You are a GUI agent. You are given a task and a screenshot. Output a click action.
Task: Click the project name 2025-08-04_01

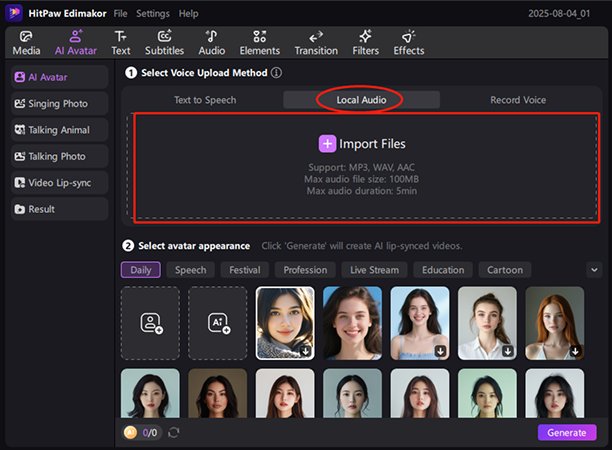(x=559, y=14)
